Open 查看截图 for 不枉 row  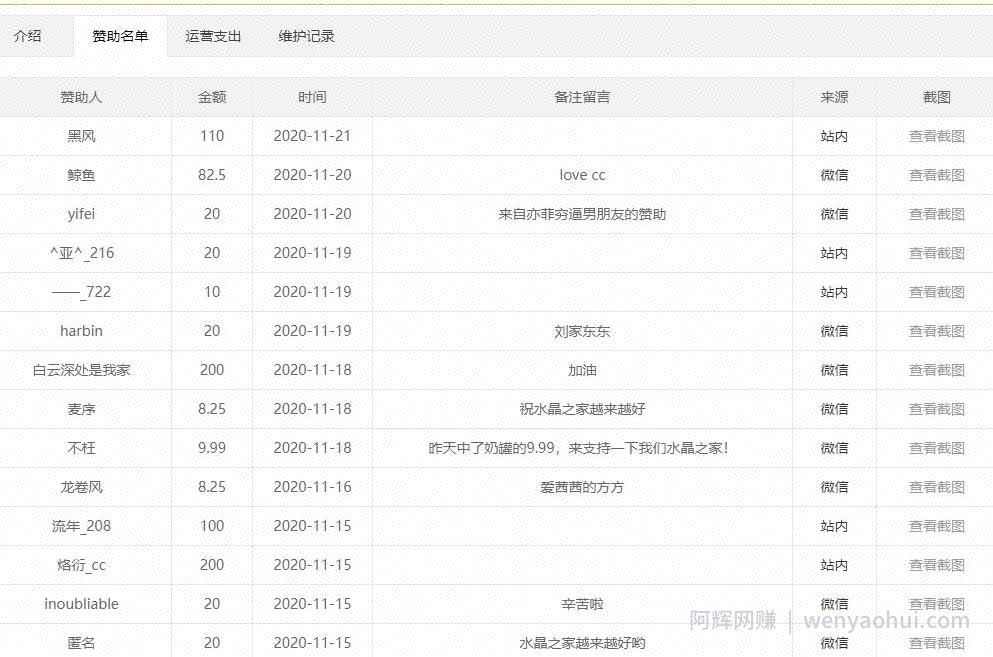click(937, 448)
